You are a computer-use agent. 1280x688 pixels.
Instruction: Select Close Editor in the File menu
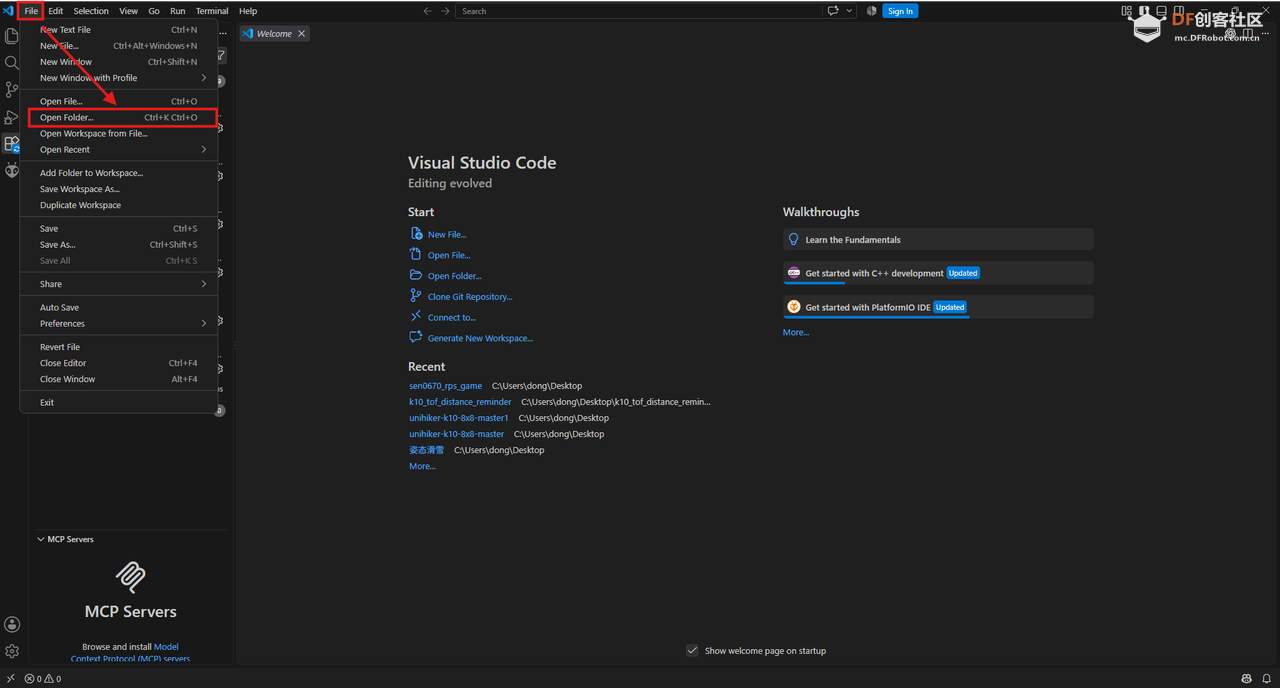(x=119, y=363)
